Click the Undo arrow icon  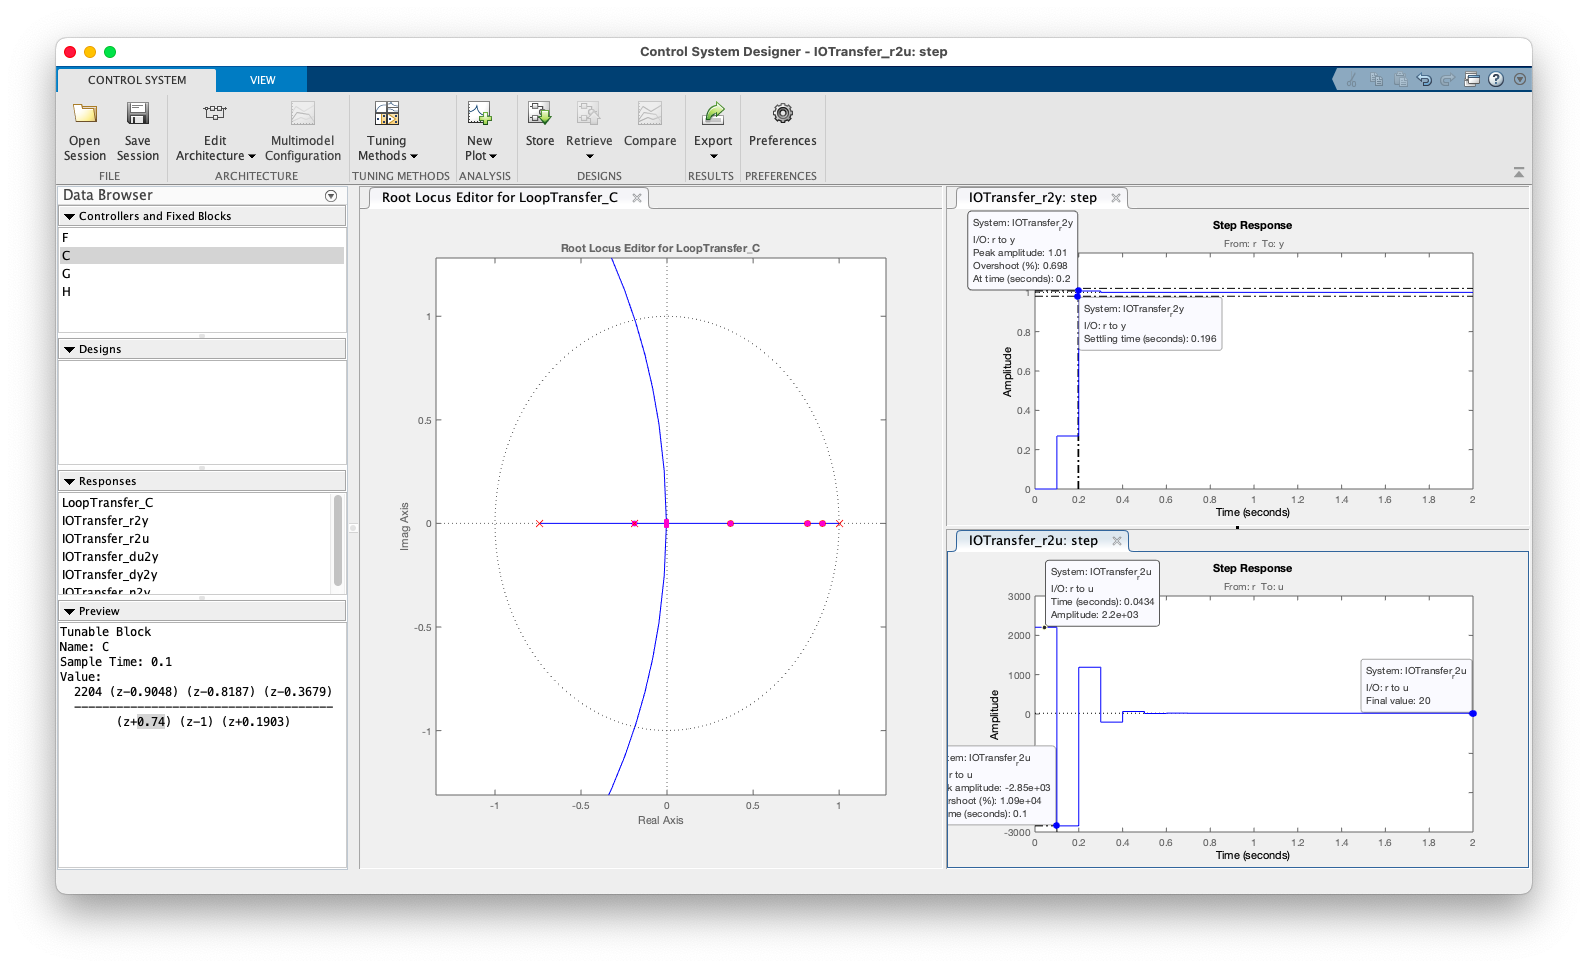(1424, 80)
